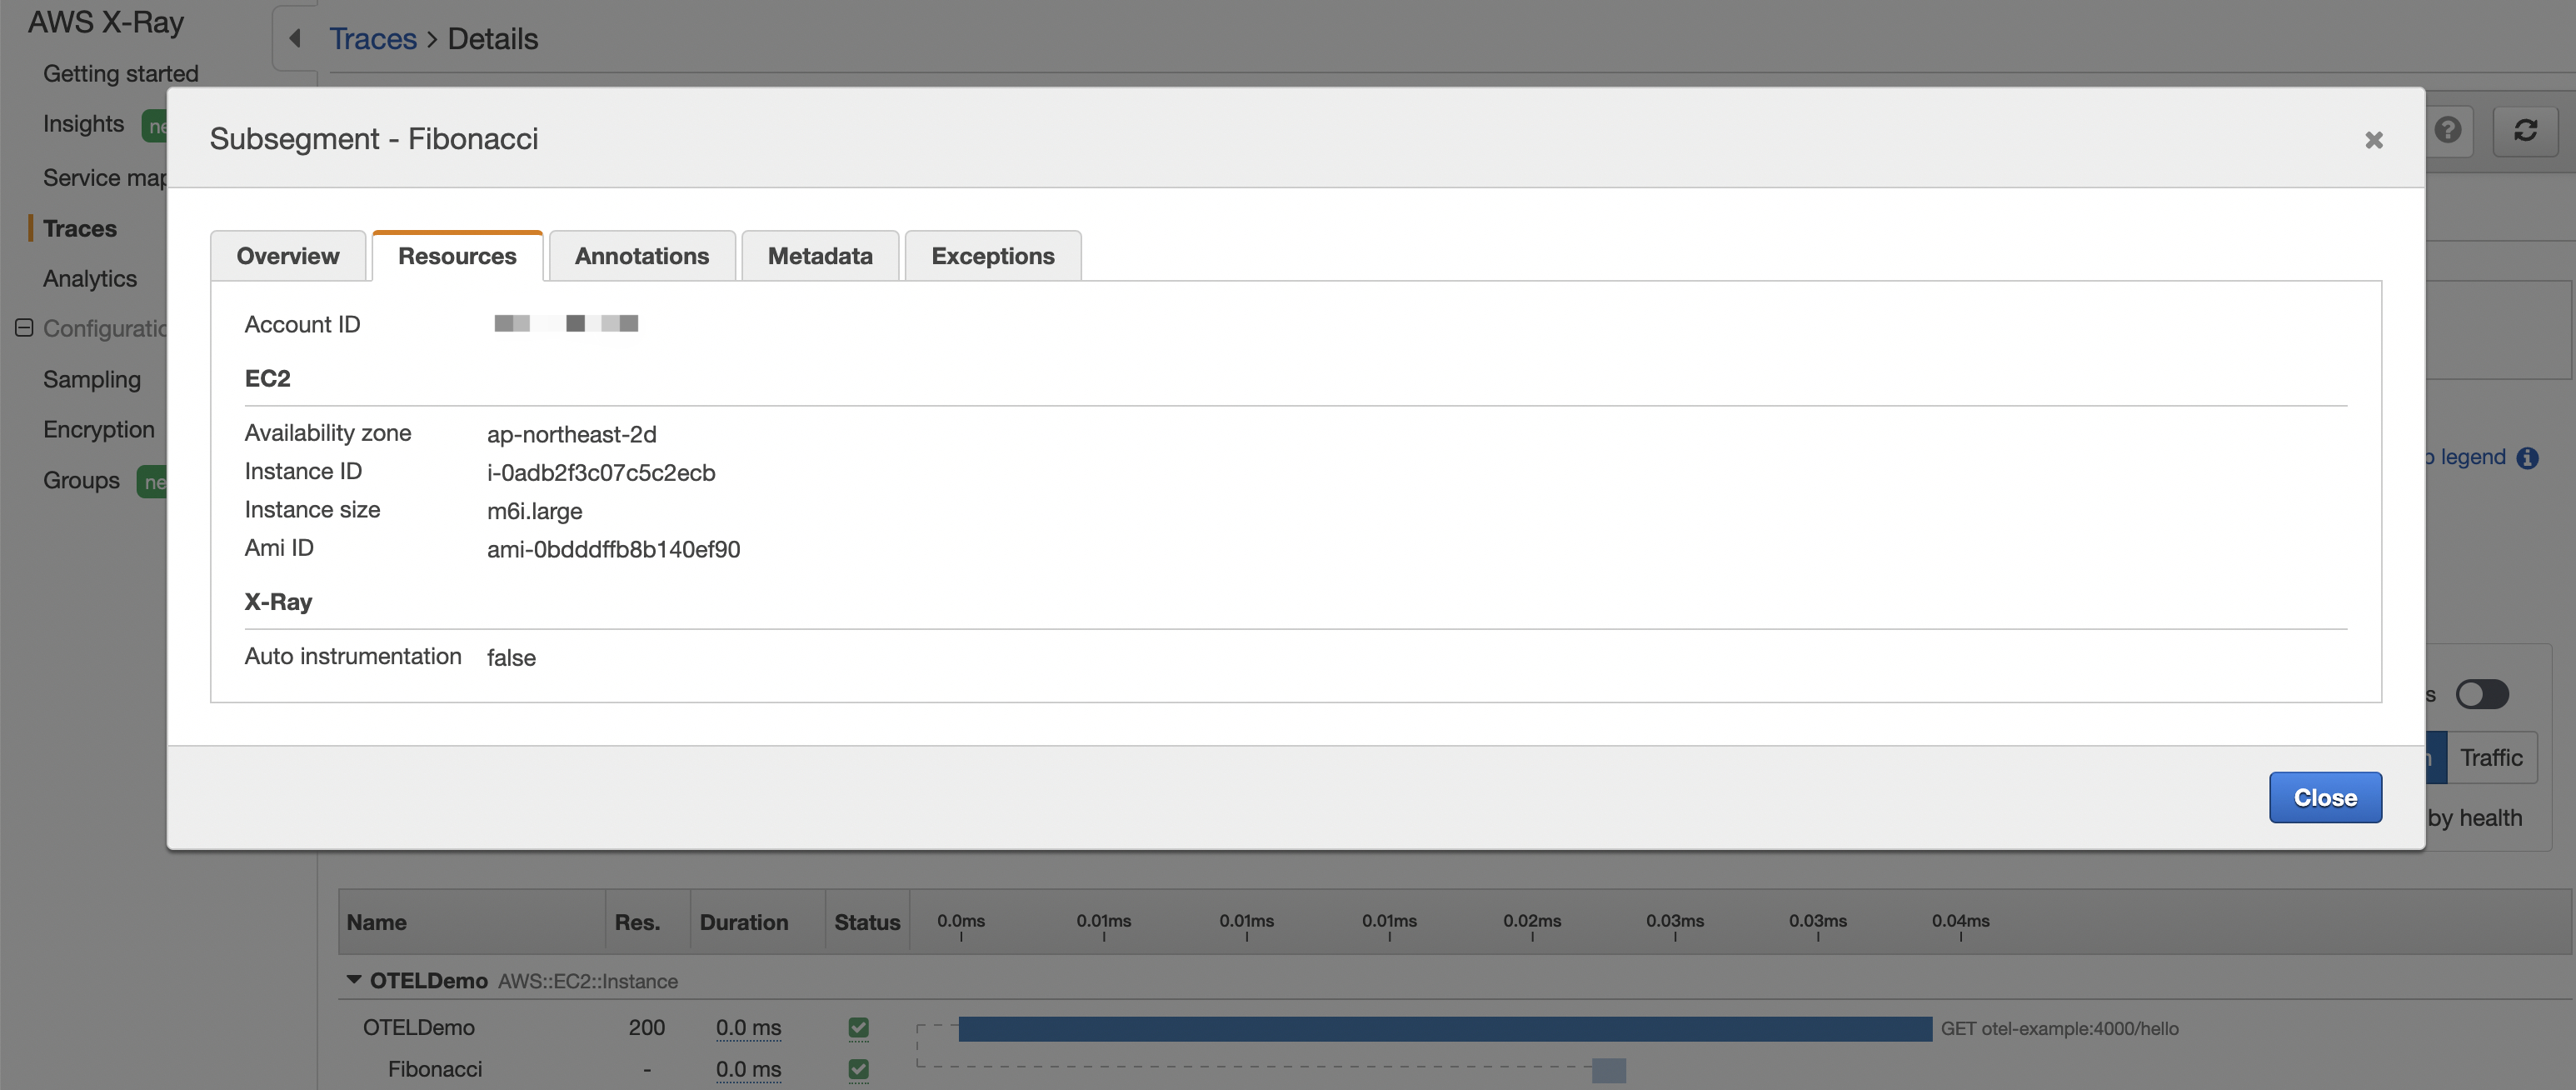Click the green status check on the Fibonacci row
Image resolution: width=2576 pixels, height=1090 pixels.
tap(860, 1069)
